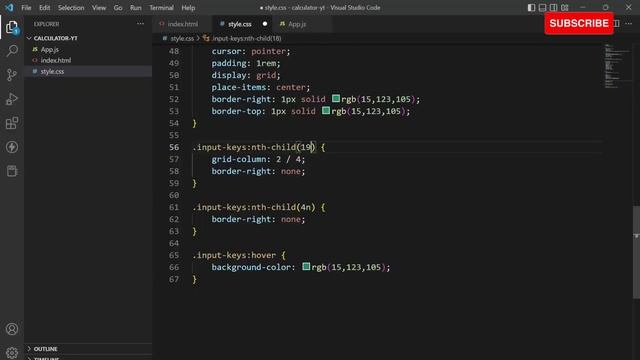Click .input-keys:nth-child breadcrumb symbol
640x360 pixels.
247,38
